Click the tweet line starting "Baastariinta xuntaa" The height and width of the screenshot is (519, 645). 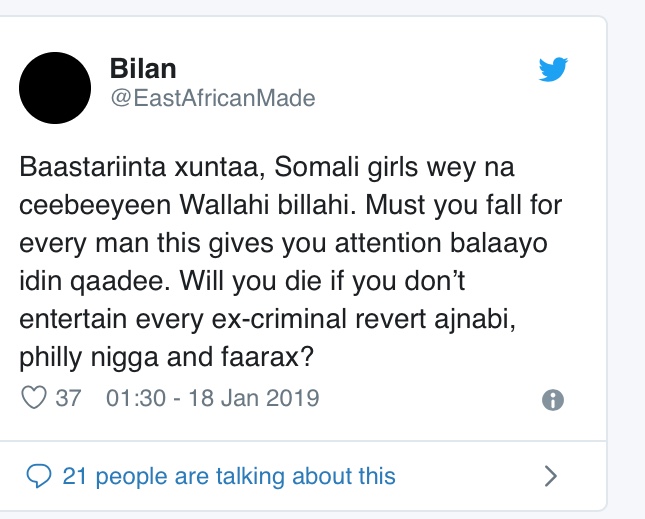pyautogui.click(x=267, y=167)
